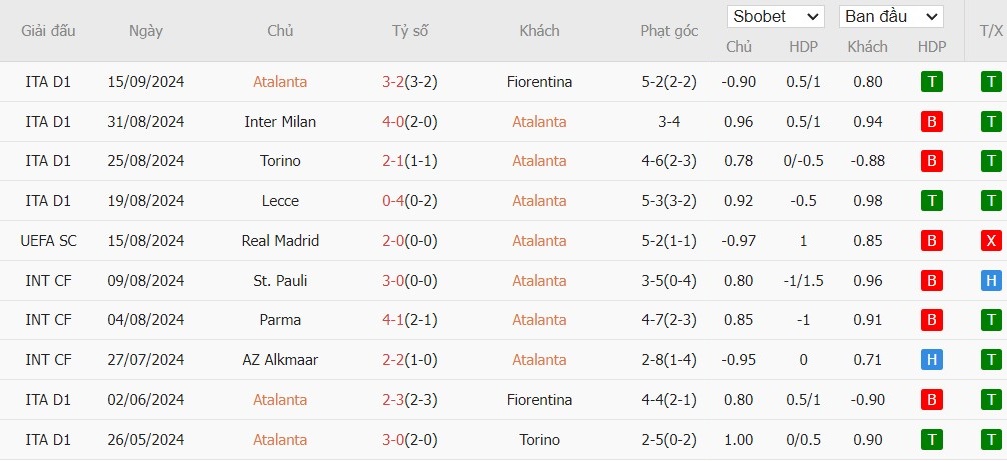Click red B badge in Parma row
This screenshot has width=1007, height=461.
click(931, 320)
